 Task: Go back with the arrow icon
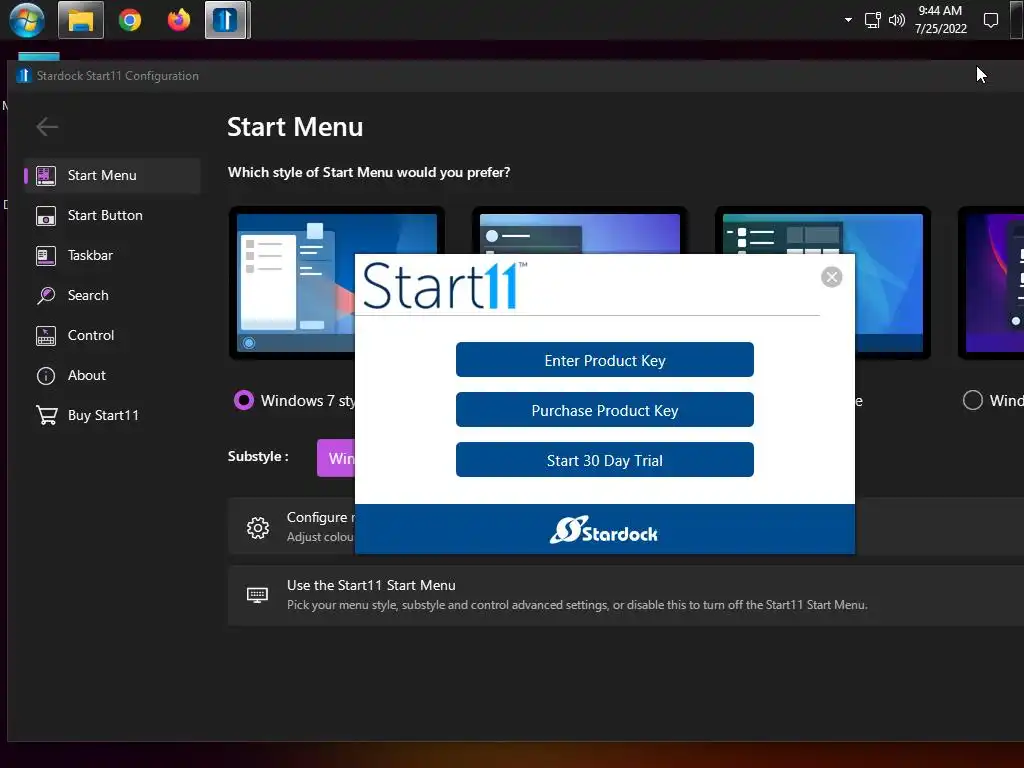click(47, 127)
